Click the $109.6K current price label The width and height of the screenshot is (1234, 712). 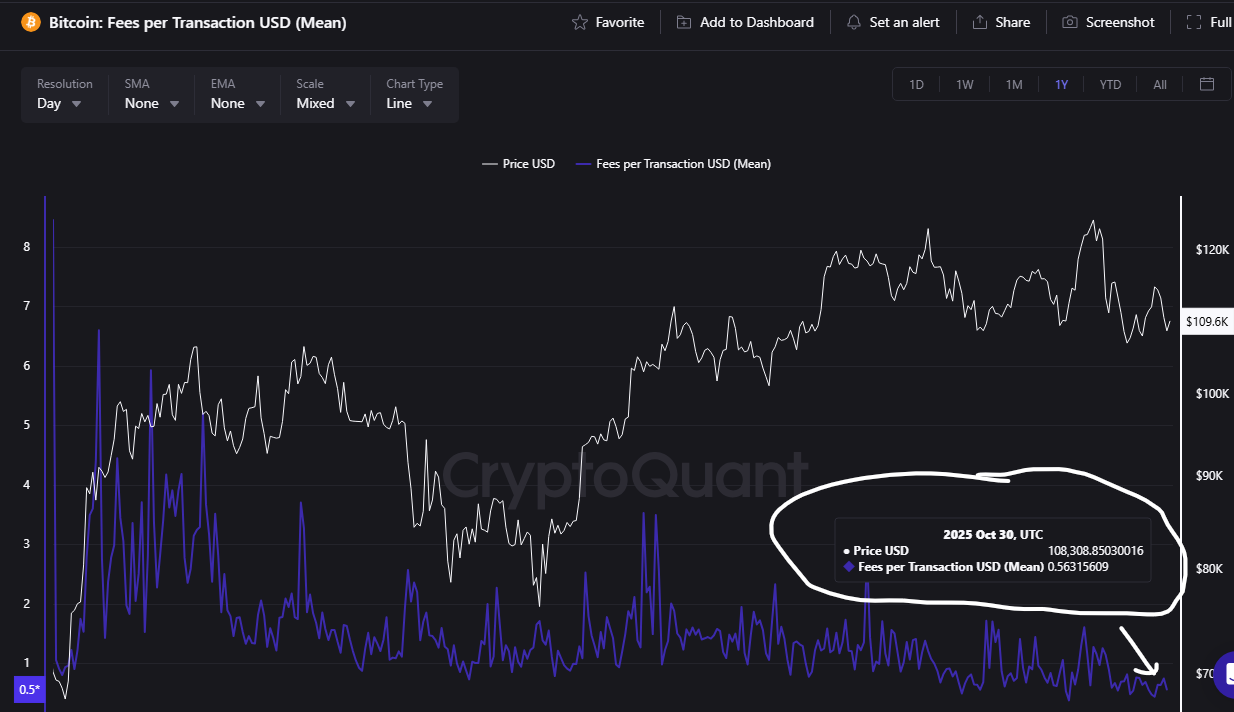point(1207,321)
